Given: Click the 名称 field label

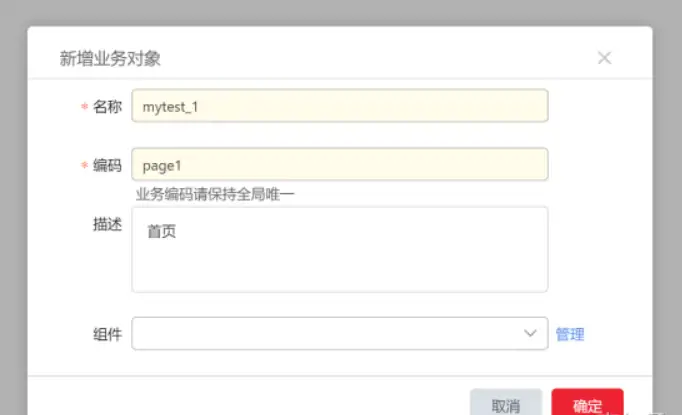Looking at the screenshot, I should click(x=107, y=107).
